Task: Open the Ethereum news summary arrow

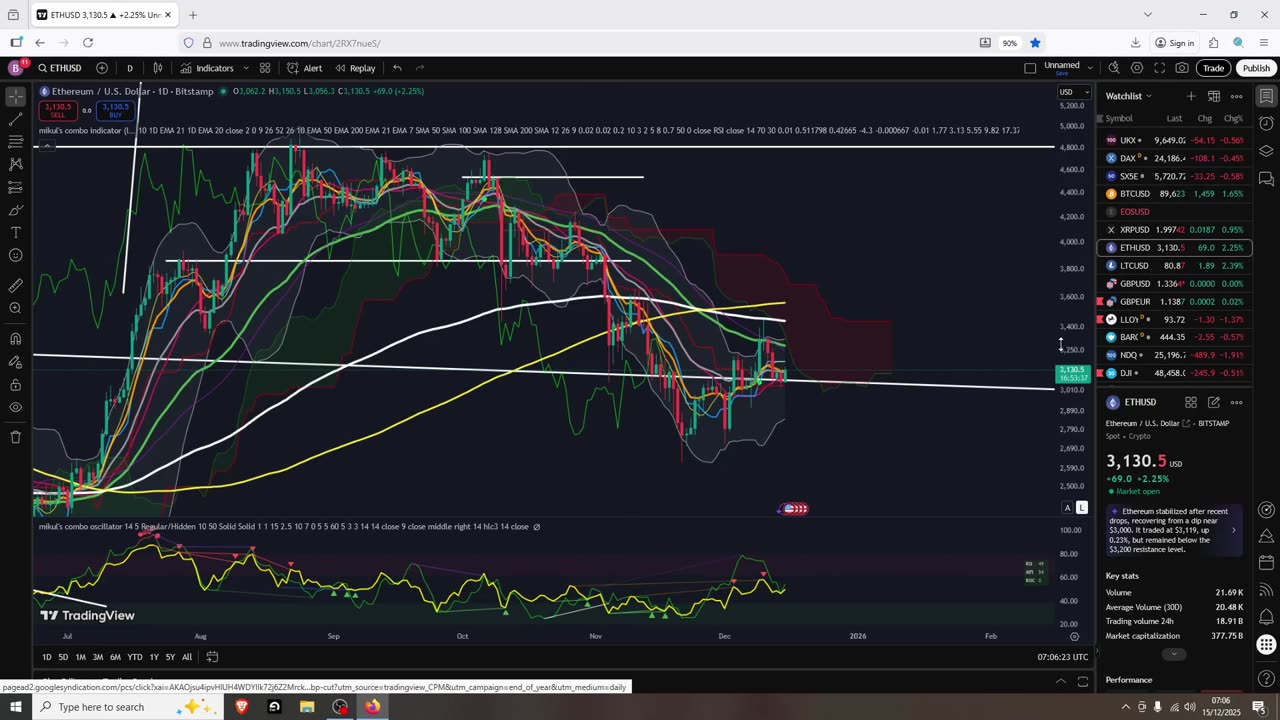Action: tap(1233, 530)
